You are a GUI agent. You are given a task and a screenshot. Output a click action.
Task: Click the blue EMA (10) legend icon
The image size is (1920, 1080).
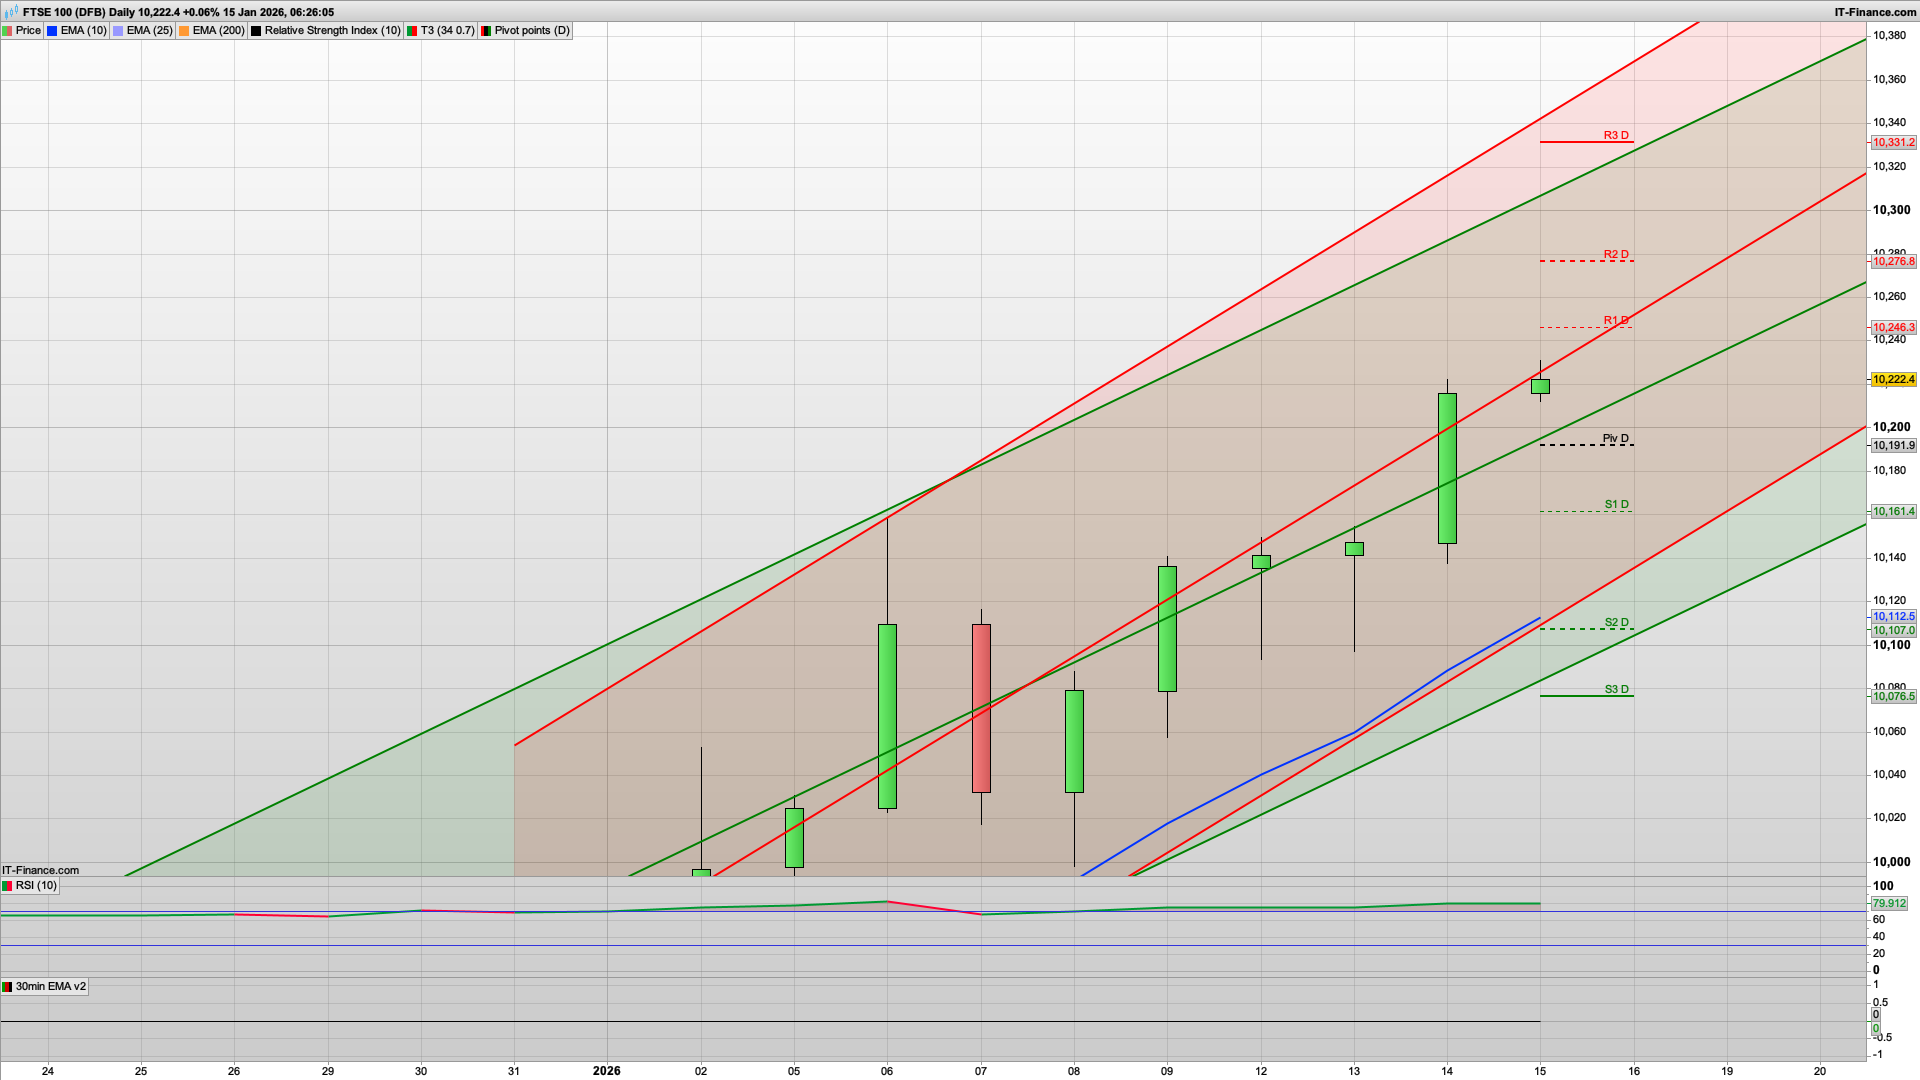52,30
